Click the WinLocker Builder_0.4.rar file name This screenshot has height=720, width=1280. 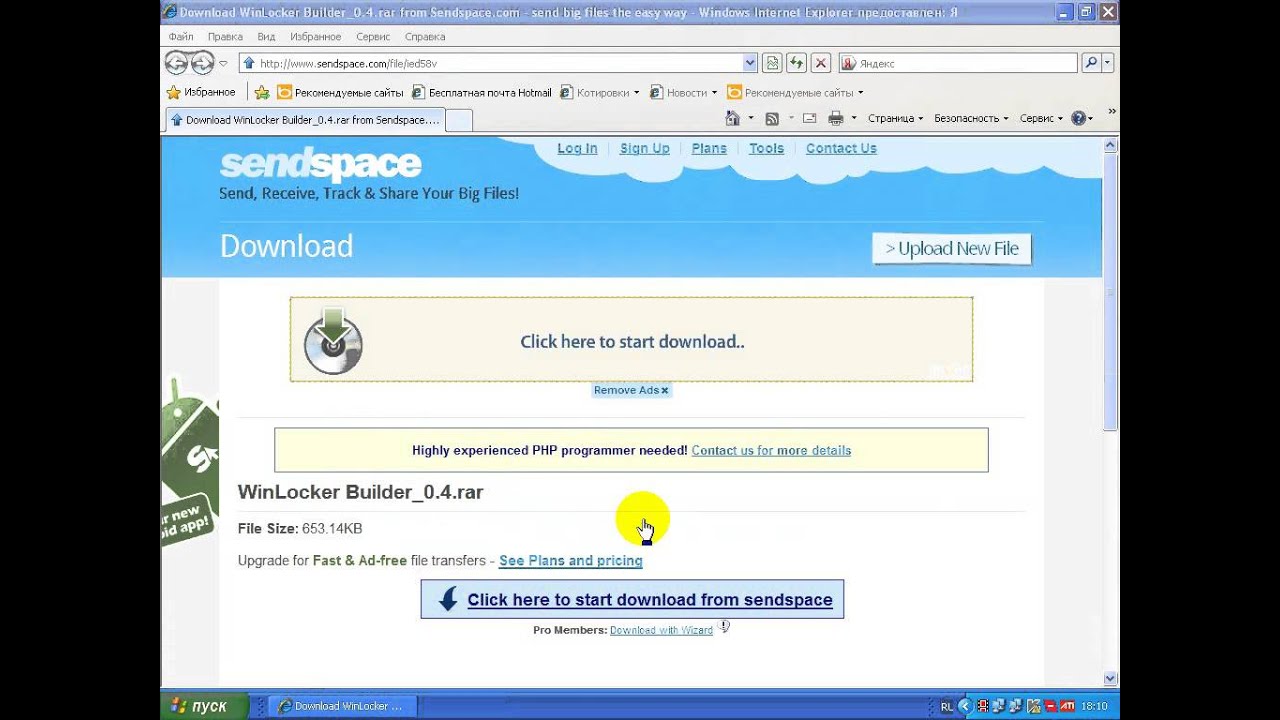coord(360,492)
